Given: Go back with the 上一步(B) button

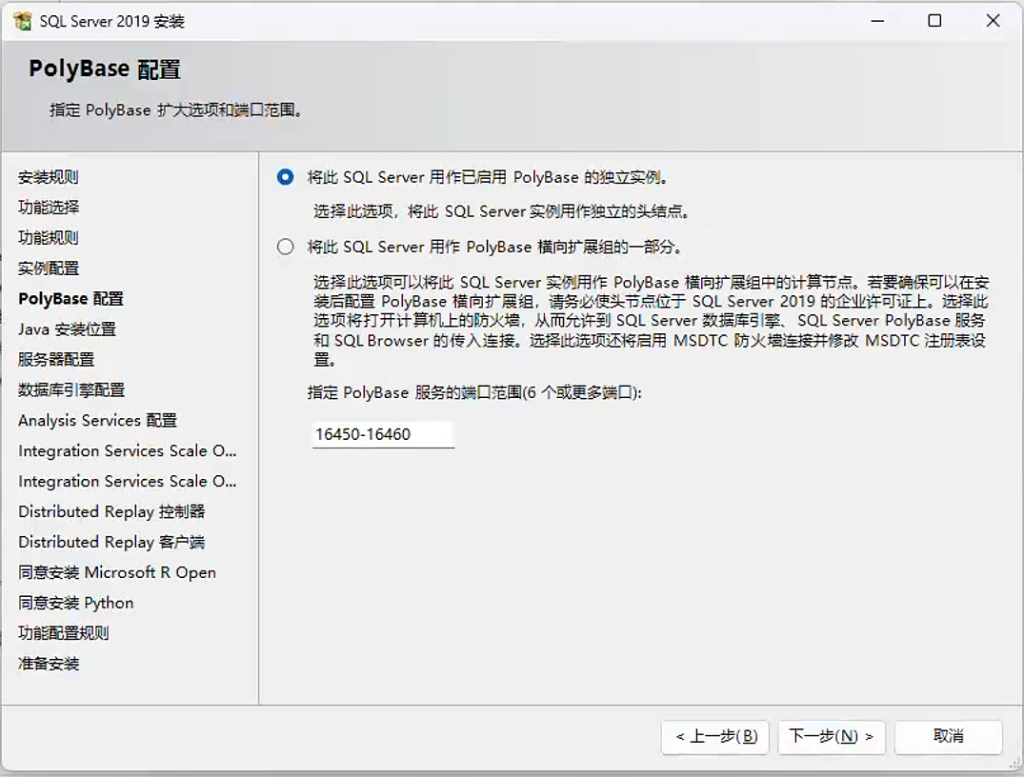Looking at the screenshot, I should [x=715, y=737].
